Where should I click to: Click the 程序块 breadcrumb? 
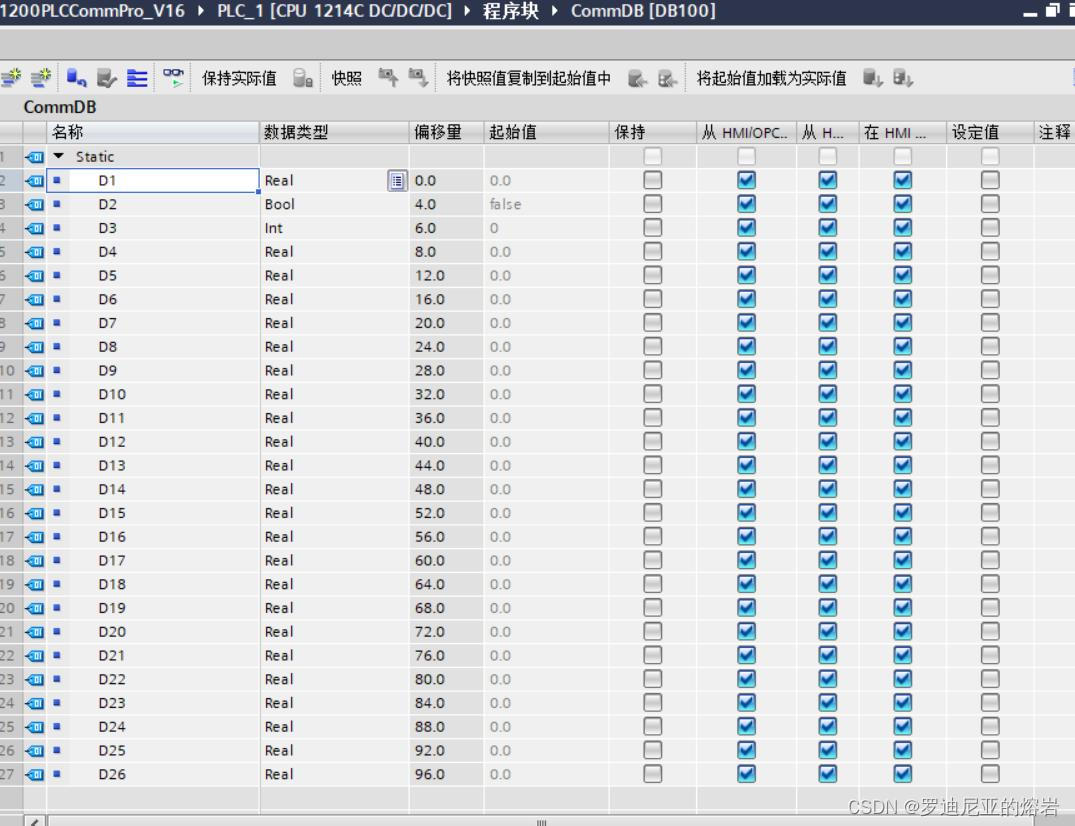pos(511,11)
